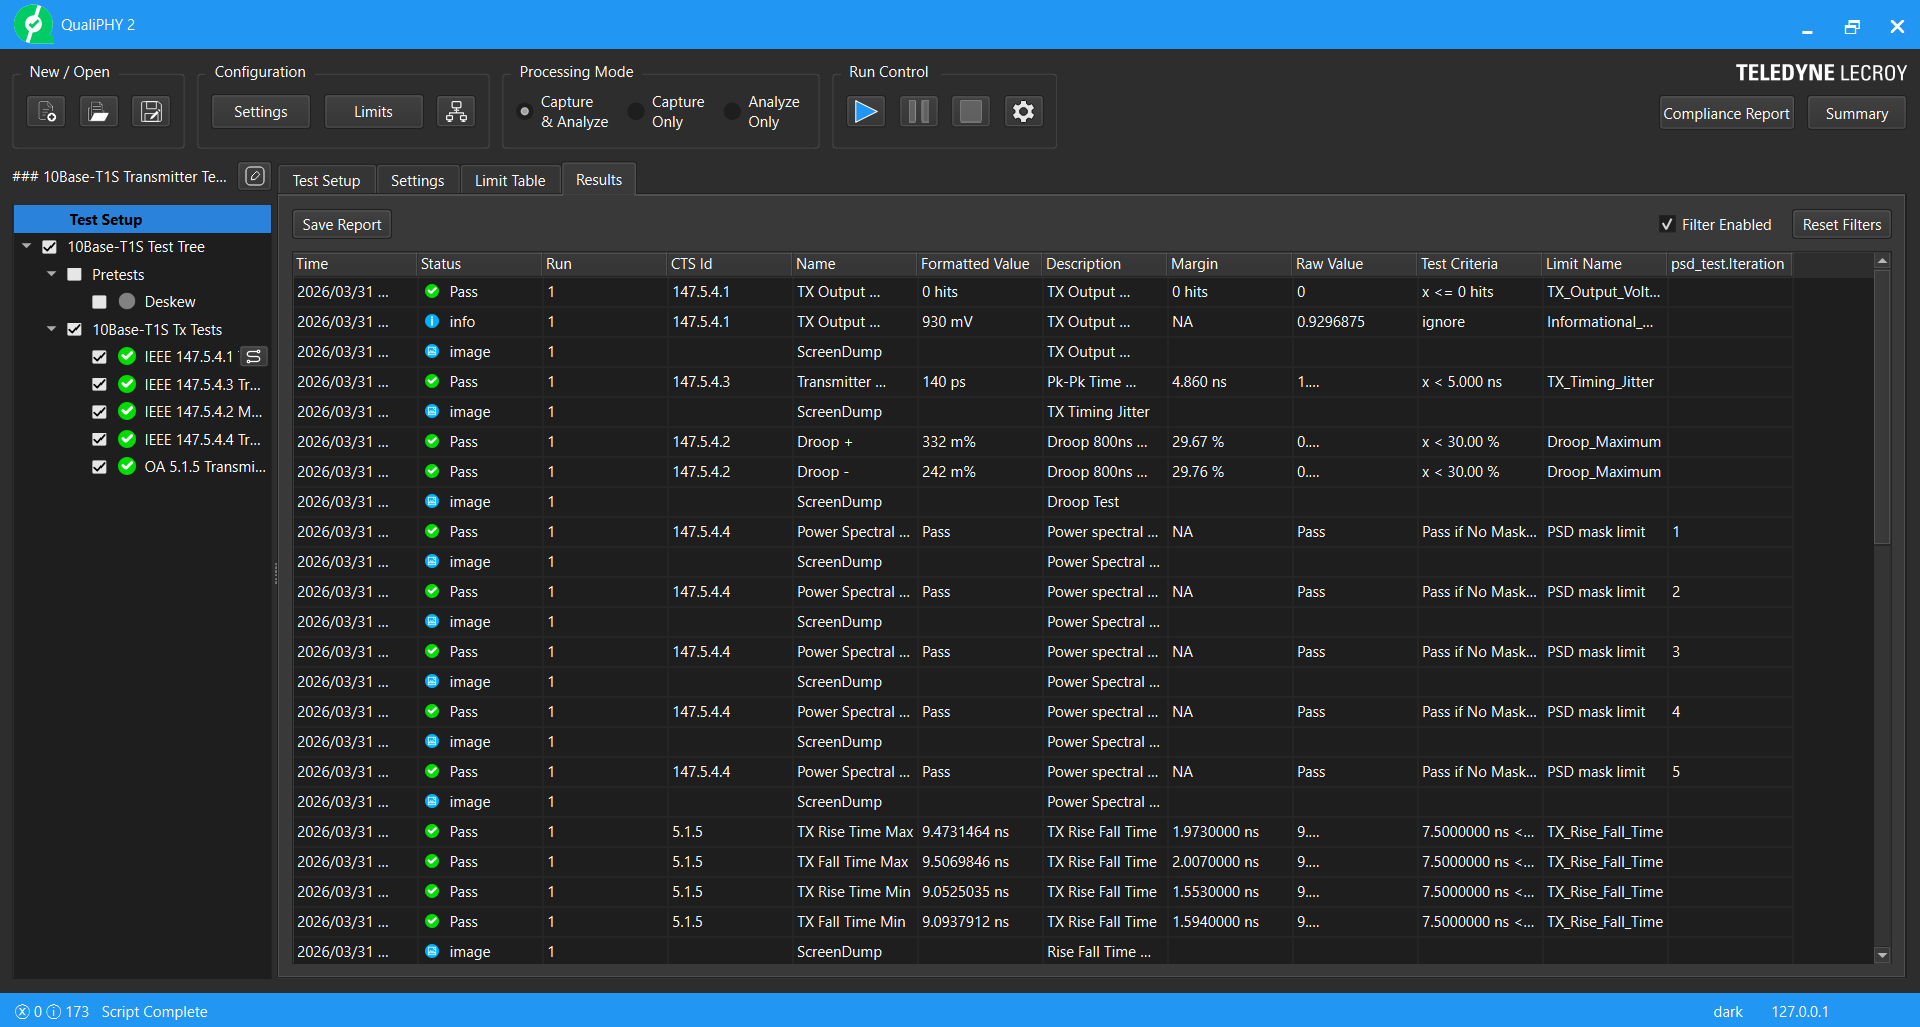This screenshot has height=1027, width=1920.
Task: Select Analyze Only processing mode
Action: [733, 112]
